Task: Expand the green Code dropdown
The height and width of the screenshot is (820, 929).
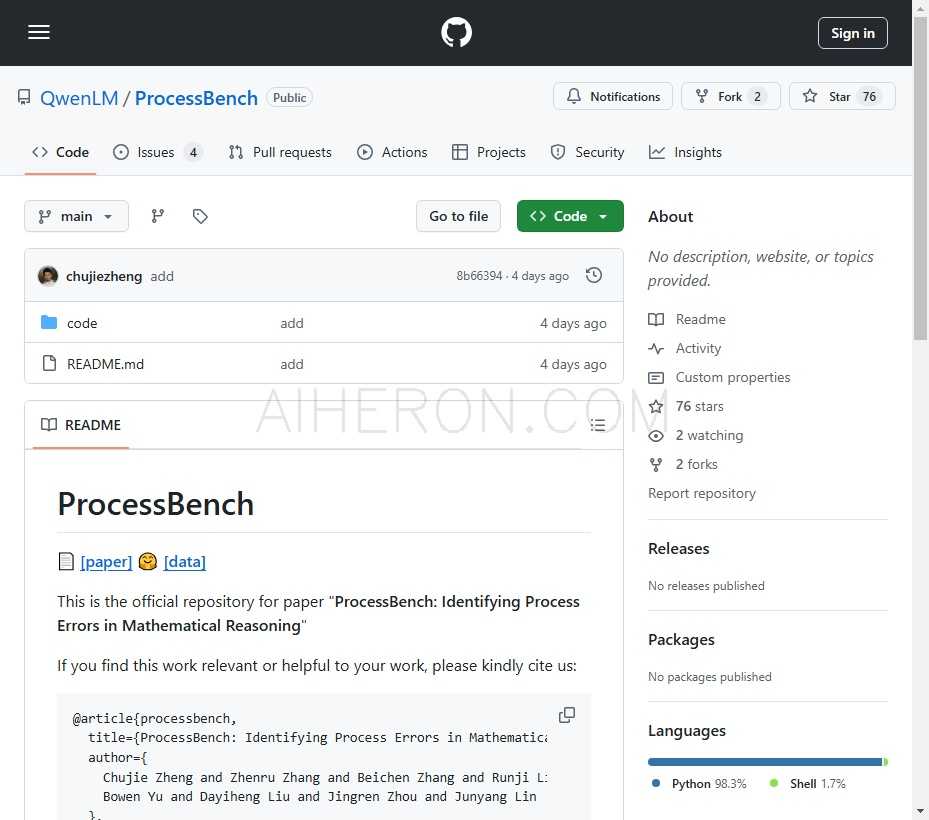Action: [570, 216]
